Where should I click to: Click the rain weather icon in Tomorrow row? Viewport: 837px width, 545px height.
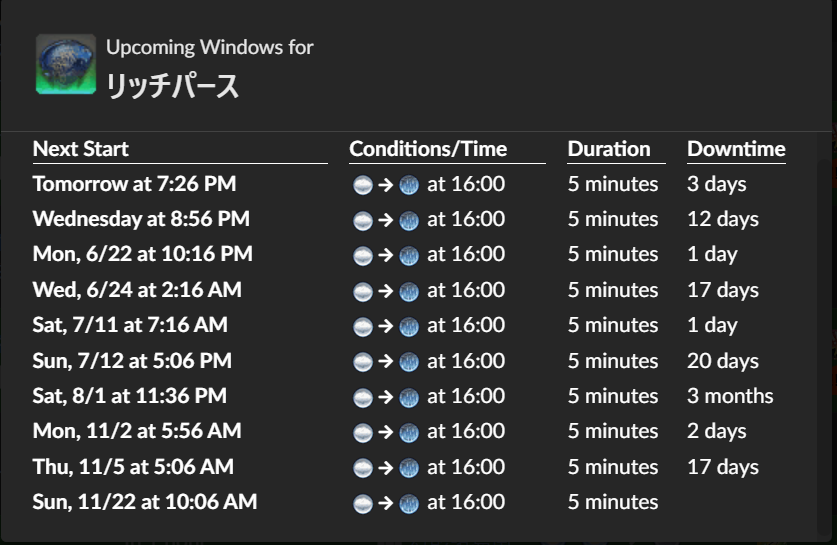click(x=409, y=185)
